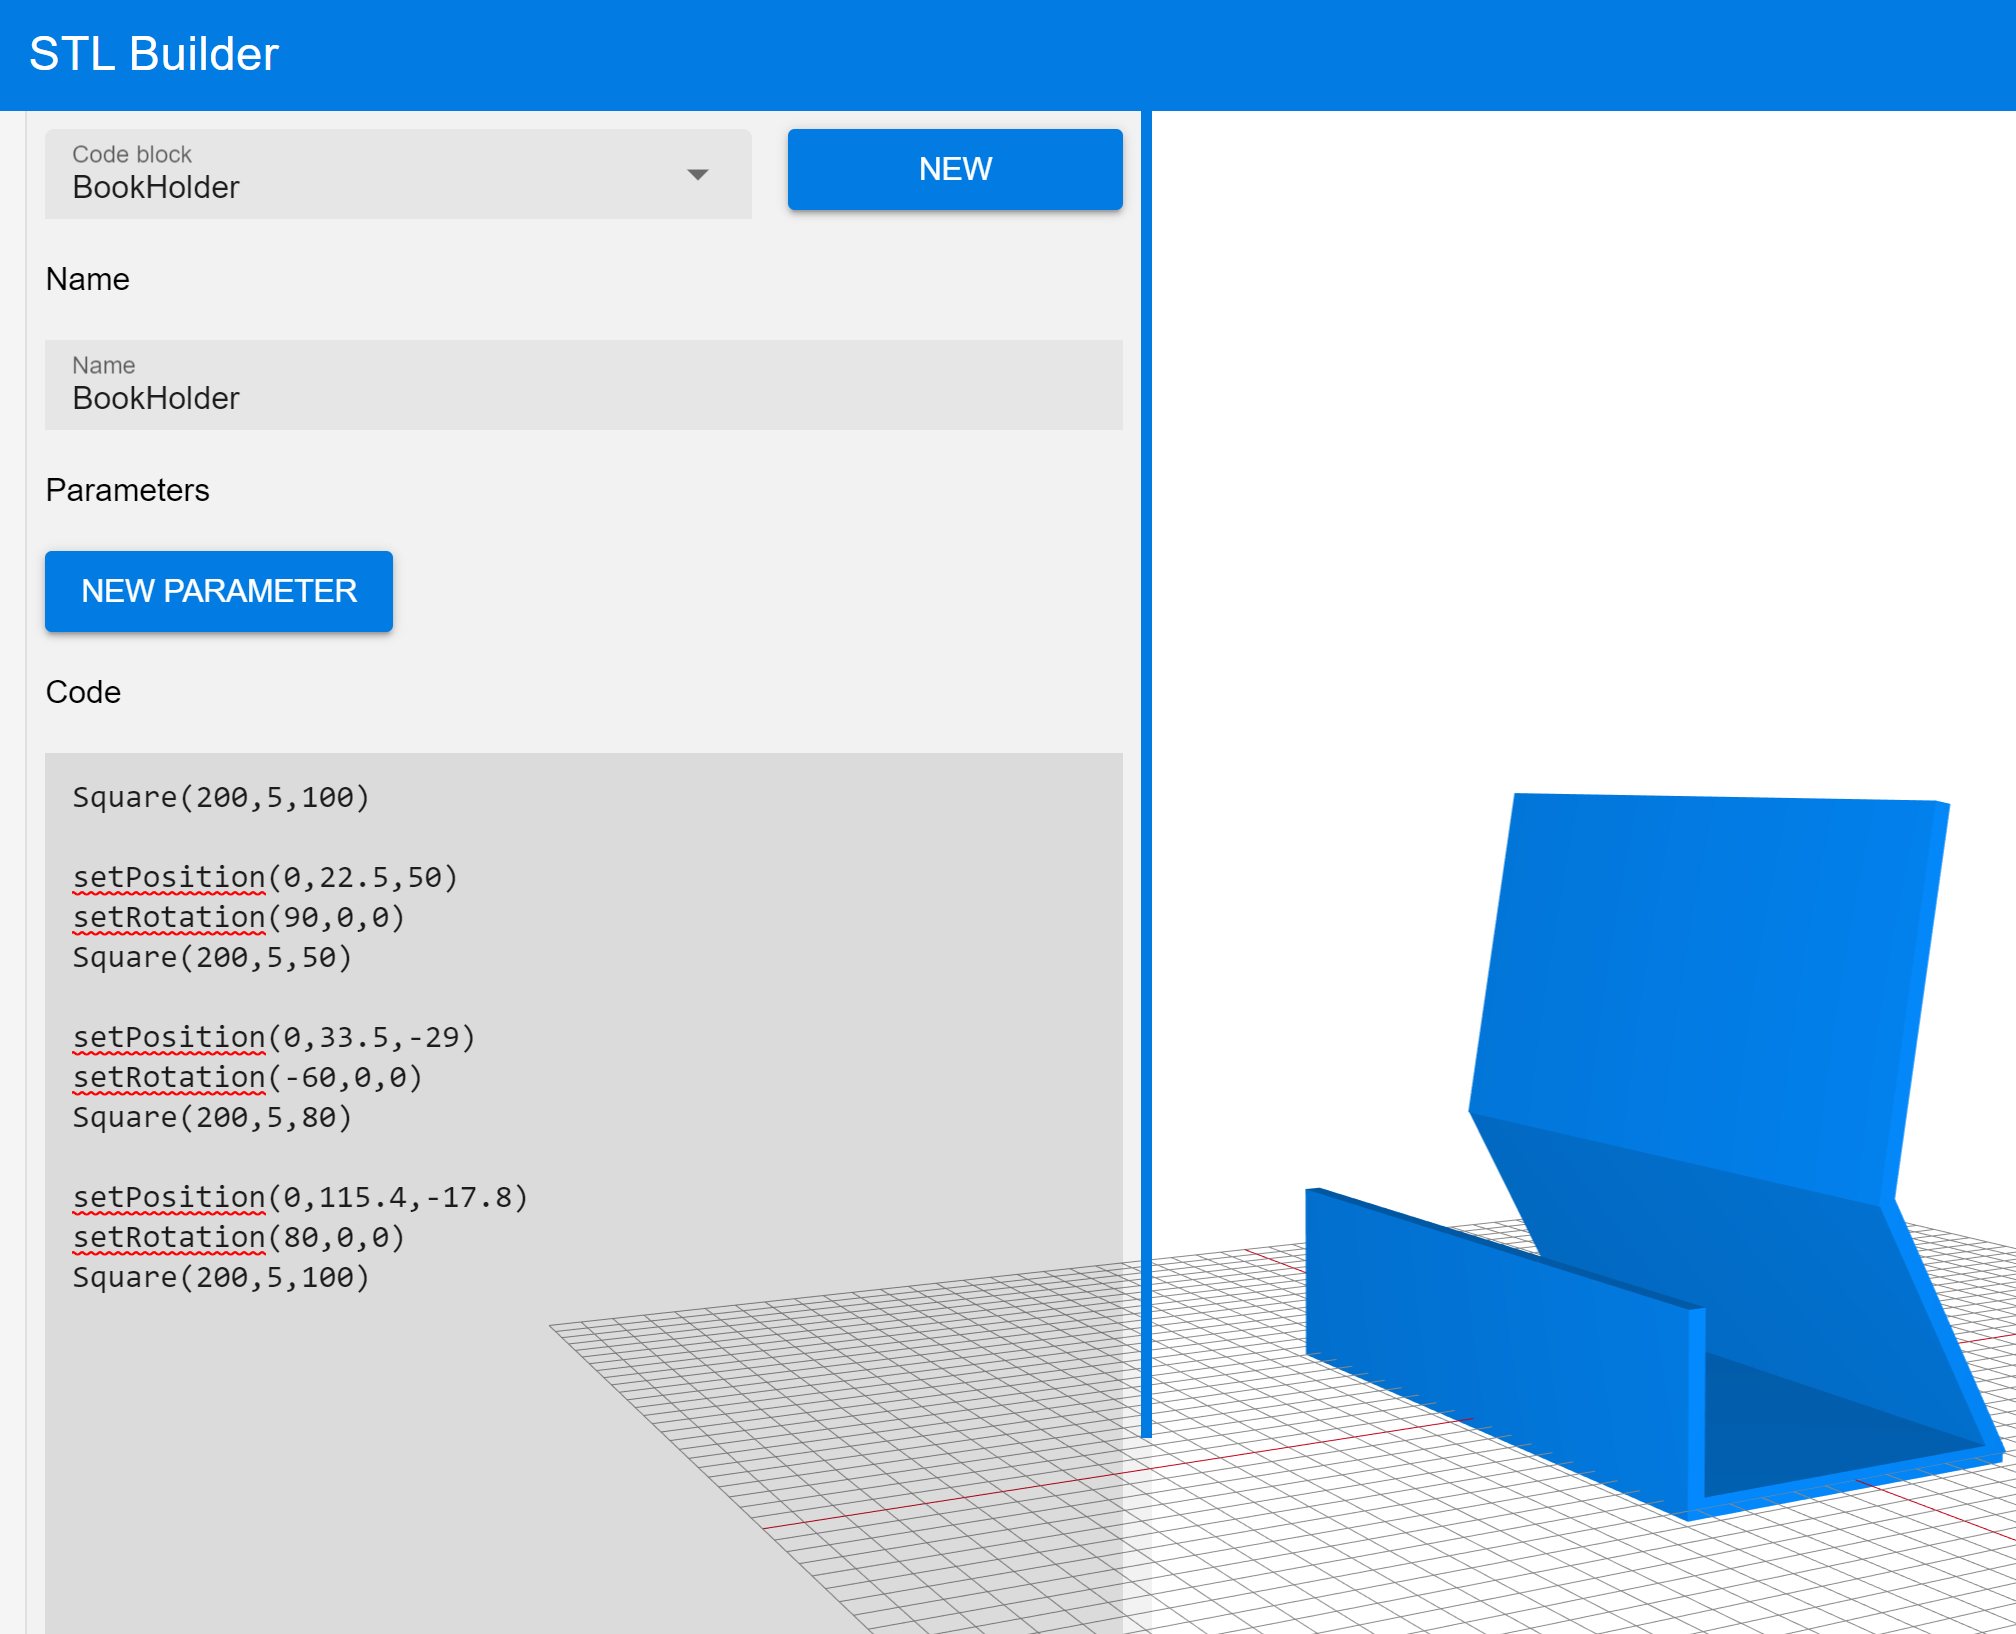Click the line setRotation(80,0,0)
This screenshot has width=2016, height=1634.
click(x=239, y=1237)
